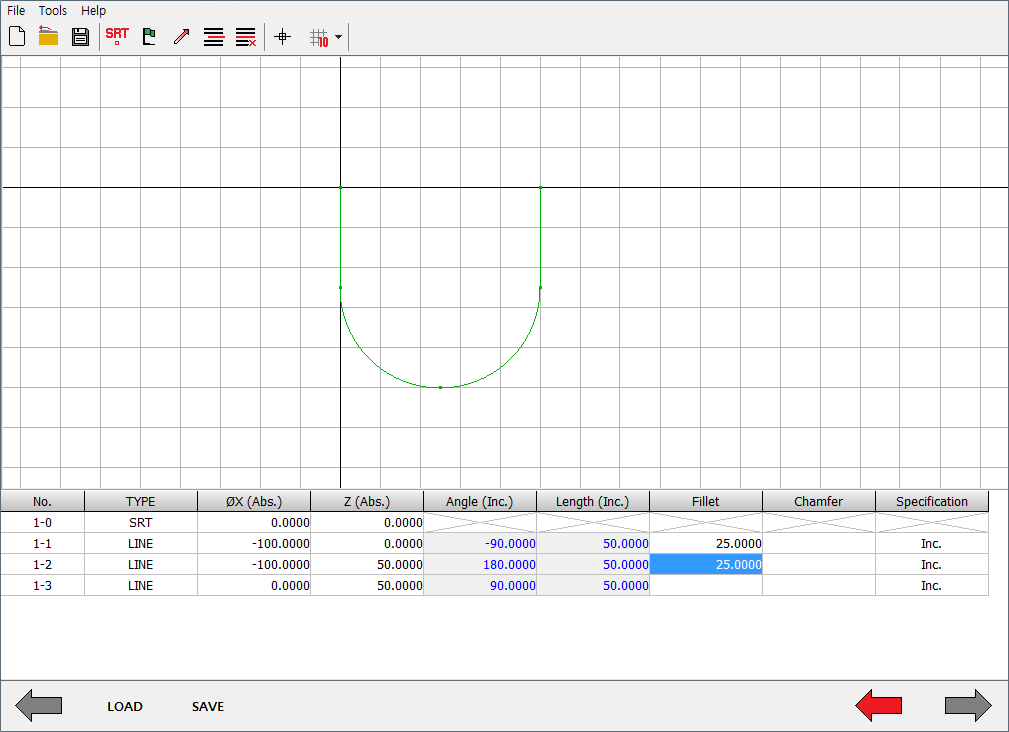Select row 1-1 number cell
Image resolution: width=1009 pixels, height=732 pixels.
(42, 544)
